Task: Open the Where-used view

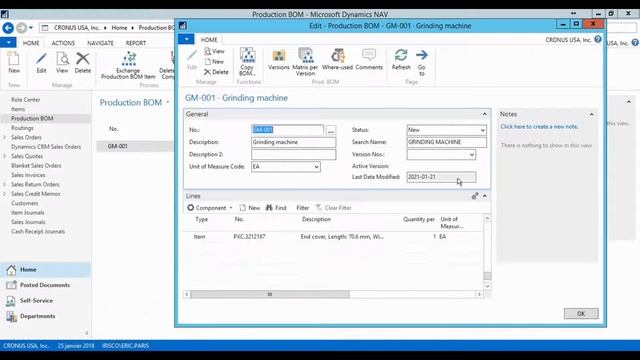Action: click(338, 60)
